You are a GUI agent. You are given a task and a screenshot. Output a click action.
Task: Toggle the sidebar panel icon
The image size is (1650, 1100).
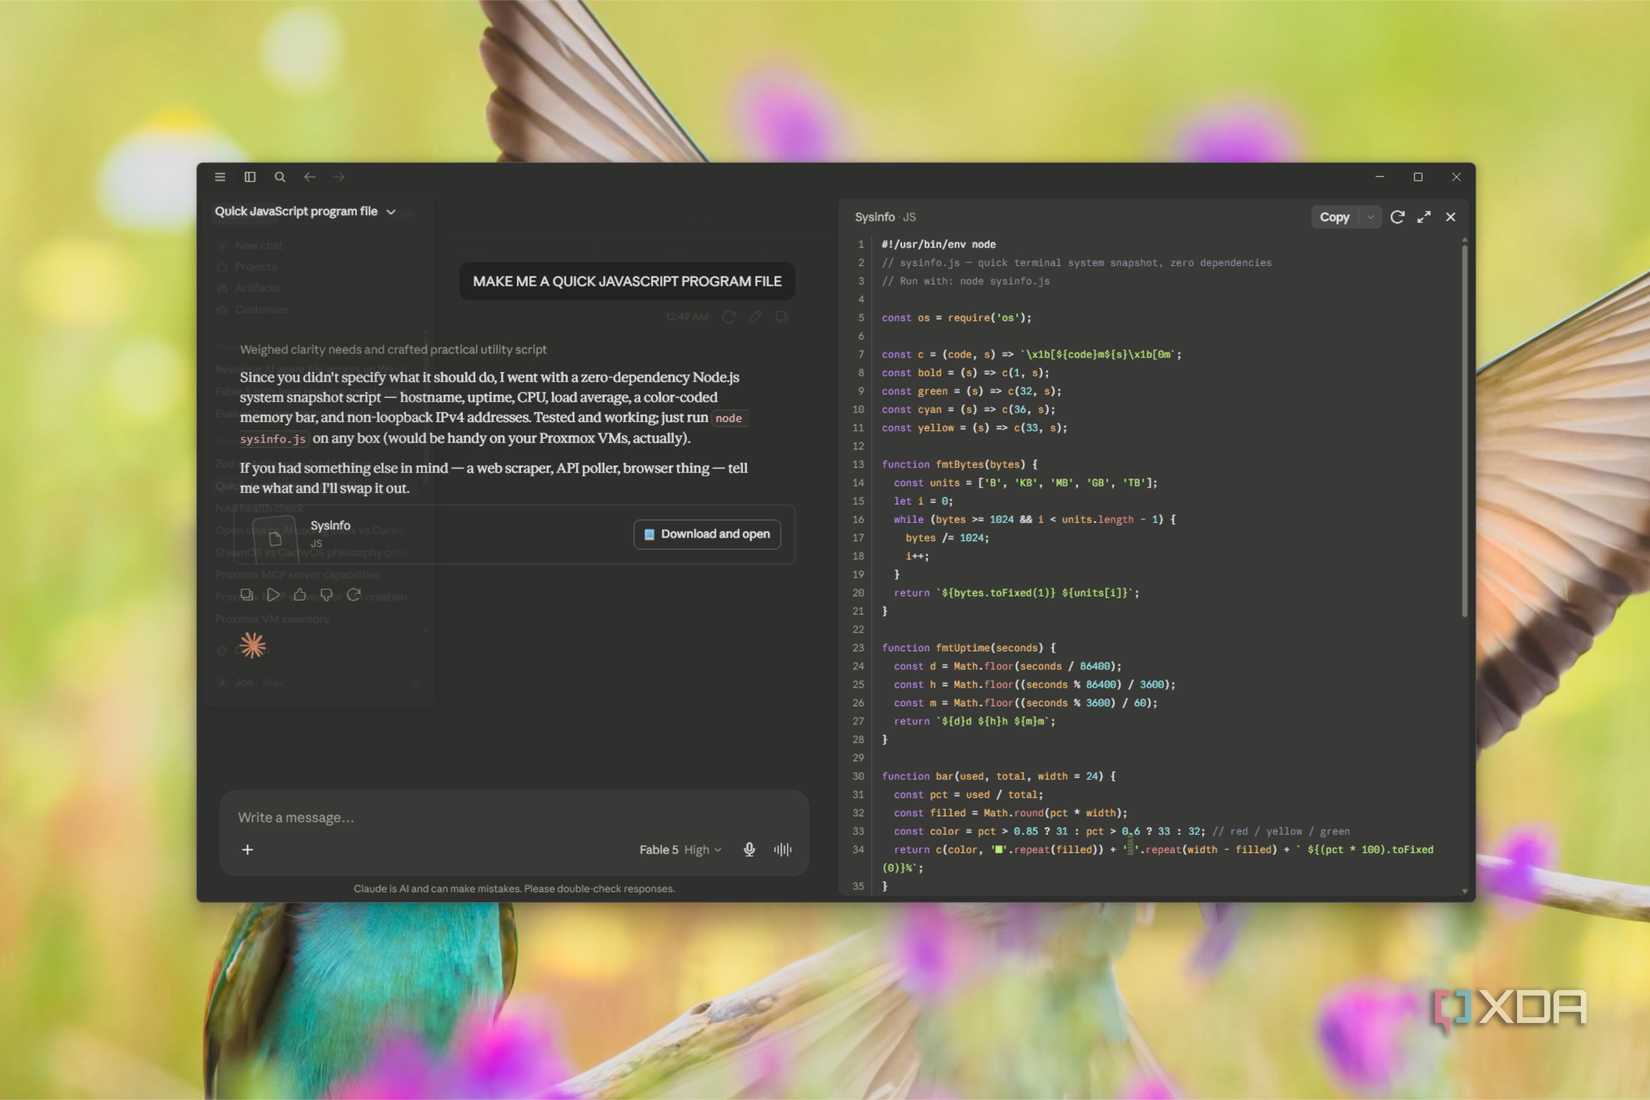250,177
